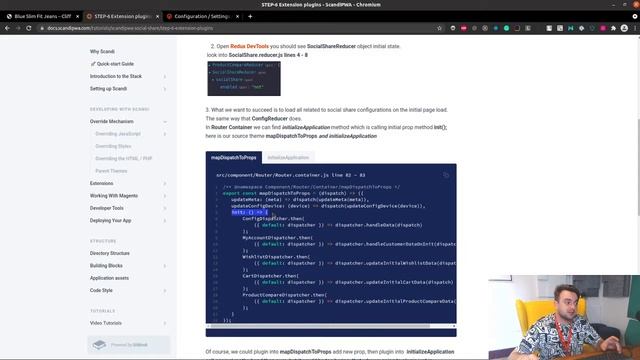Open Working With Magento page
640x360 pixels.
(113, 196)
